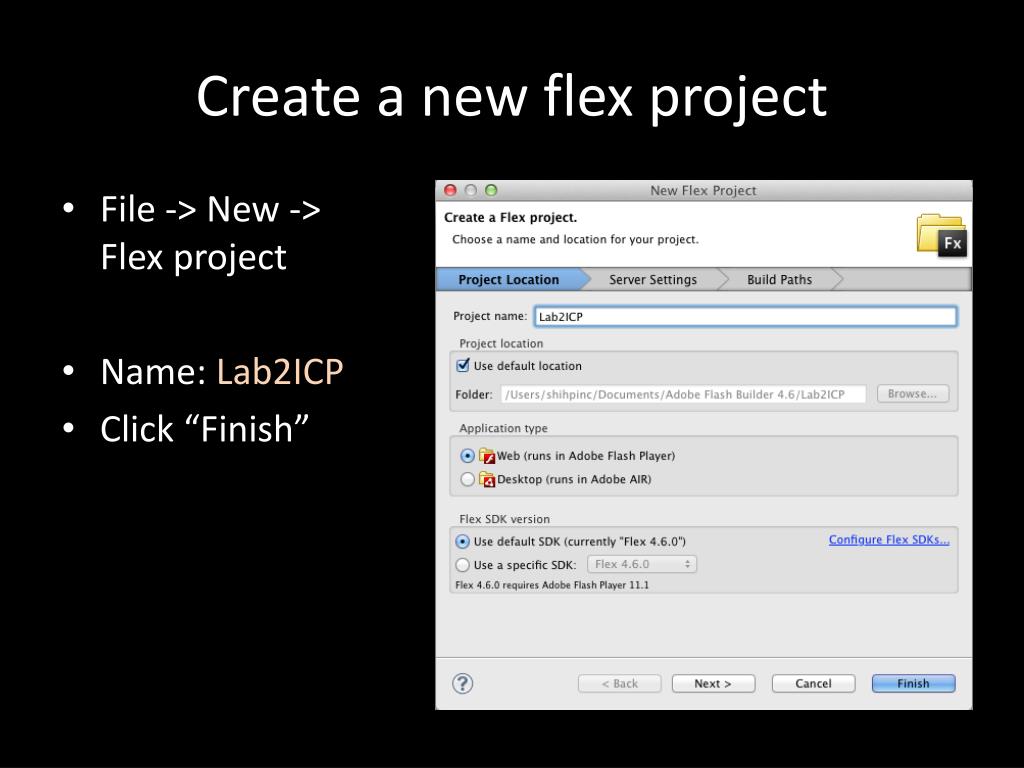Click the 'Project location' group label

[501, 344]
